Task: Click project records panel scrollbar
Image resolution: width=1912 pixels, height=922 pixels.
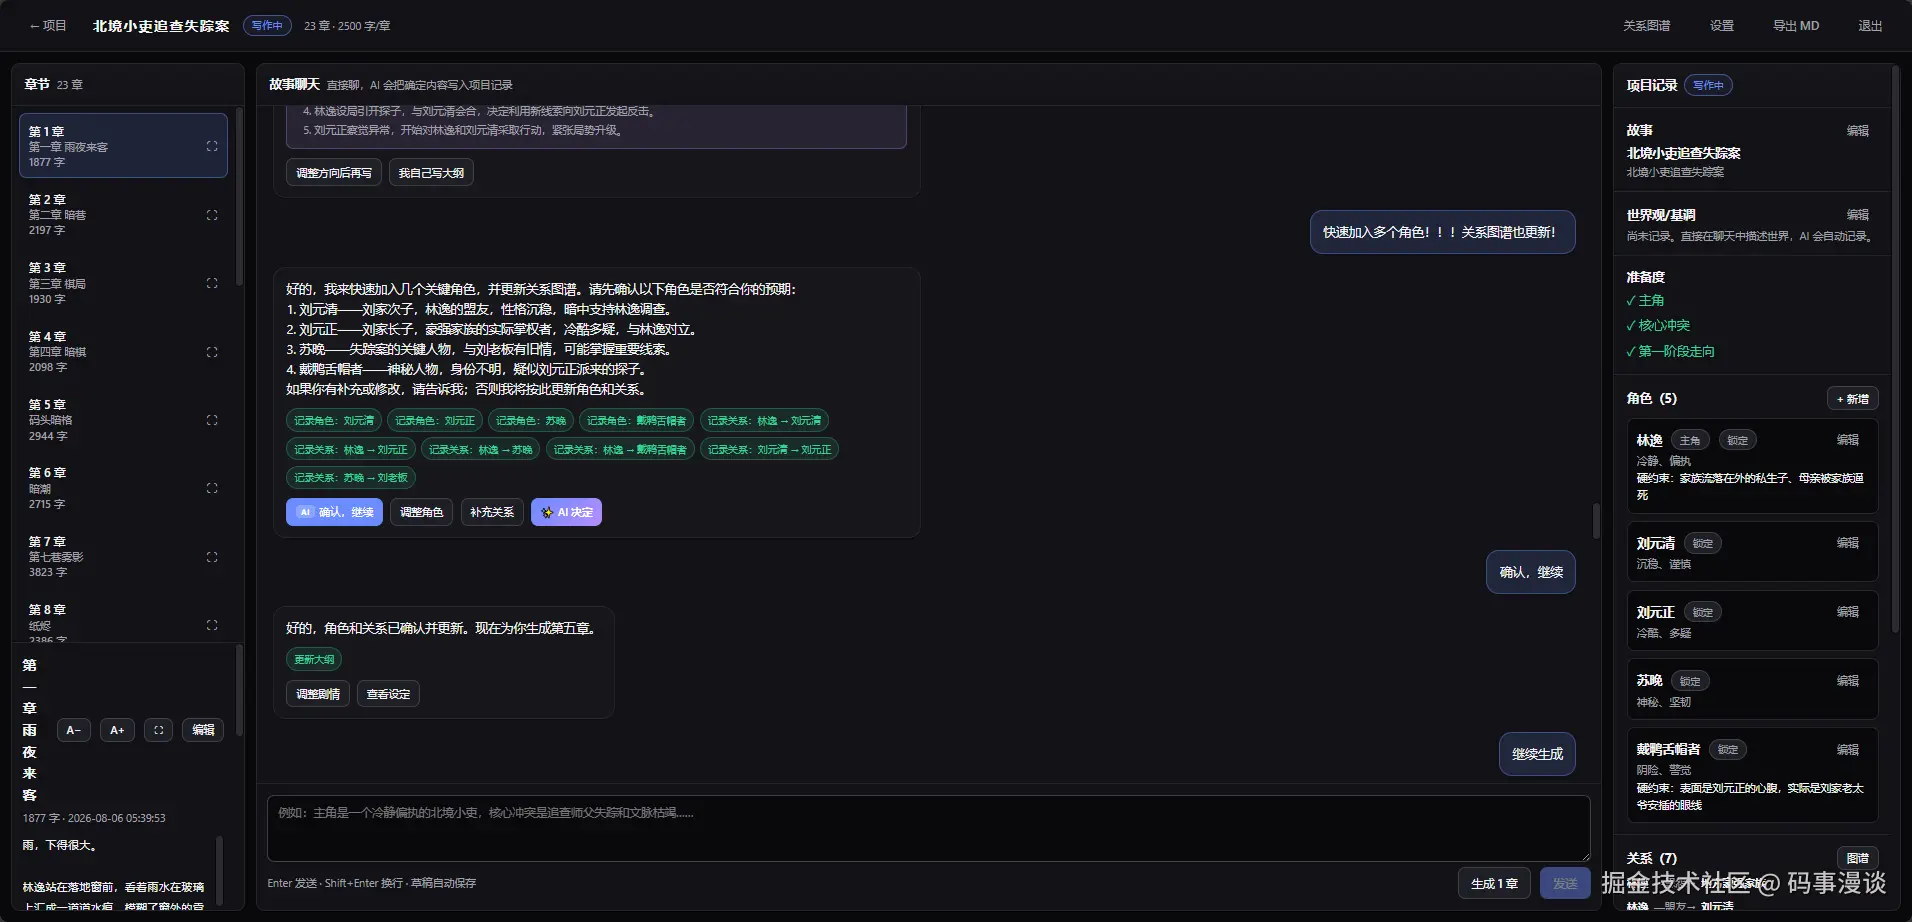Action: point(1896,350)
